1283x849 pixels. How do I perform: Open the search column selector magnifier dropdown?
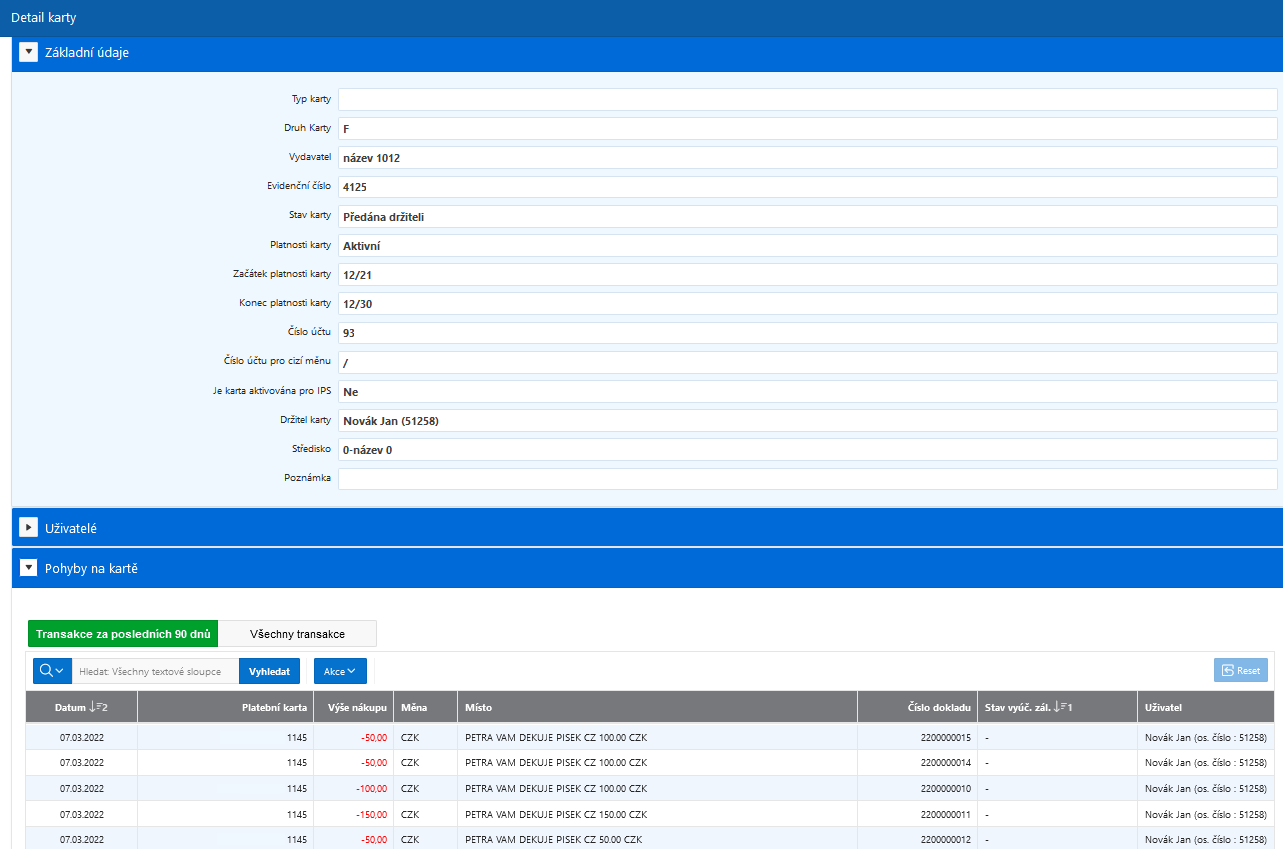(52, 671)
